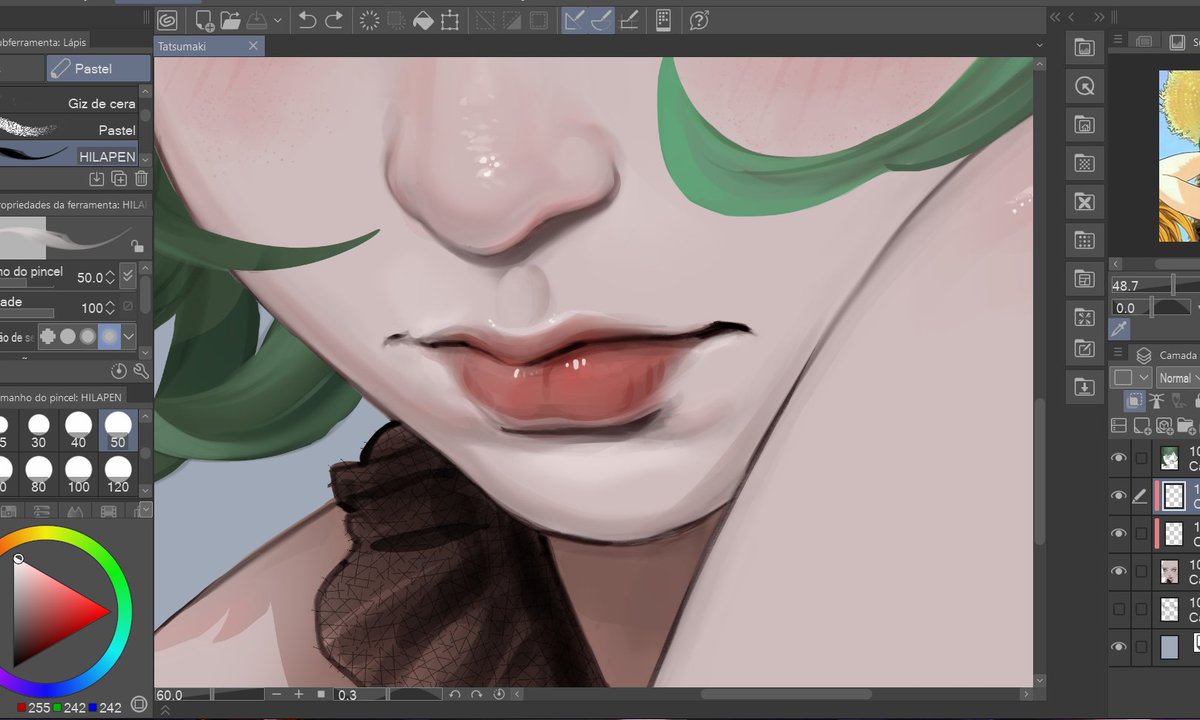The image size is (1200, 720).
Task: Pick color with sub view eyedropper
Action: 1121,329
